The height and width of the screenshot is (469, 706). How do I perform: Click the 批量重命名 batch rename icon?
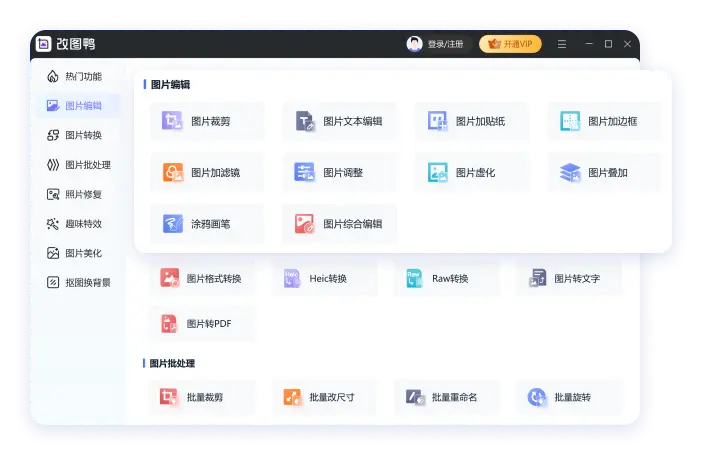point(415,397)
